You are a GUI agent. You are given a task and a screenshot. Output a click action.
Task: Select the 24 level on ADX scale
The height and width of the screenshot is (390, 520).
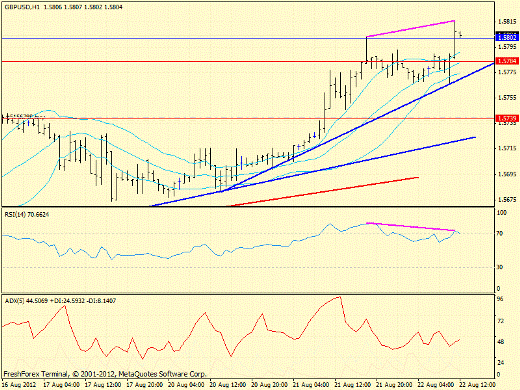pos(500,363)
